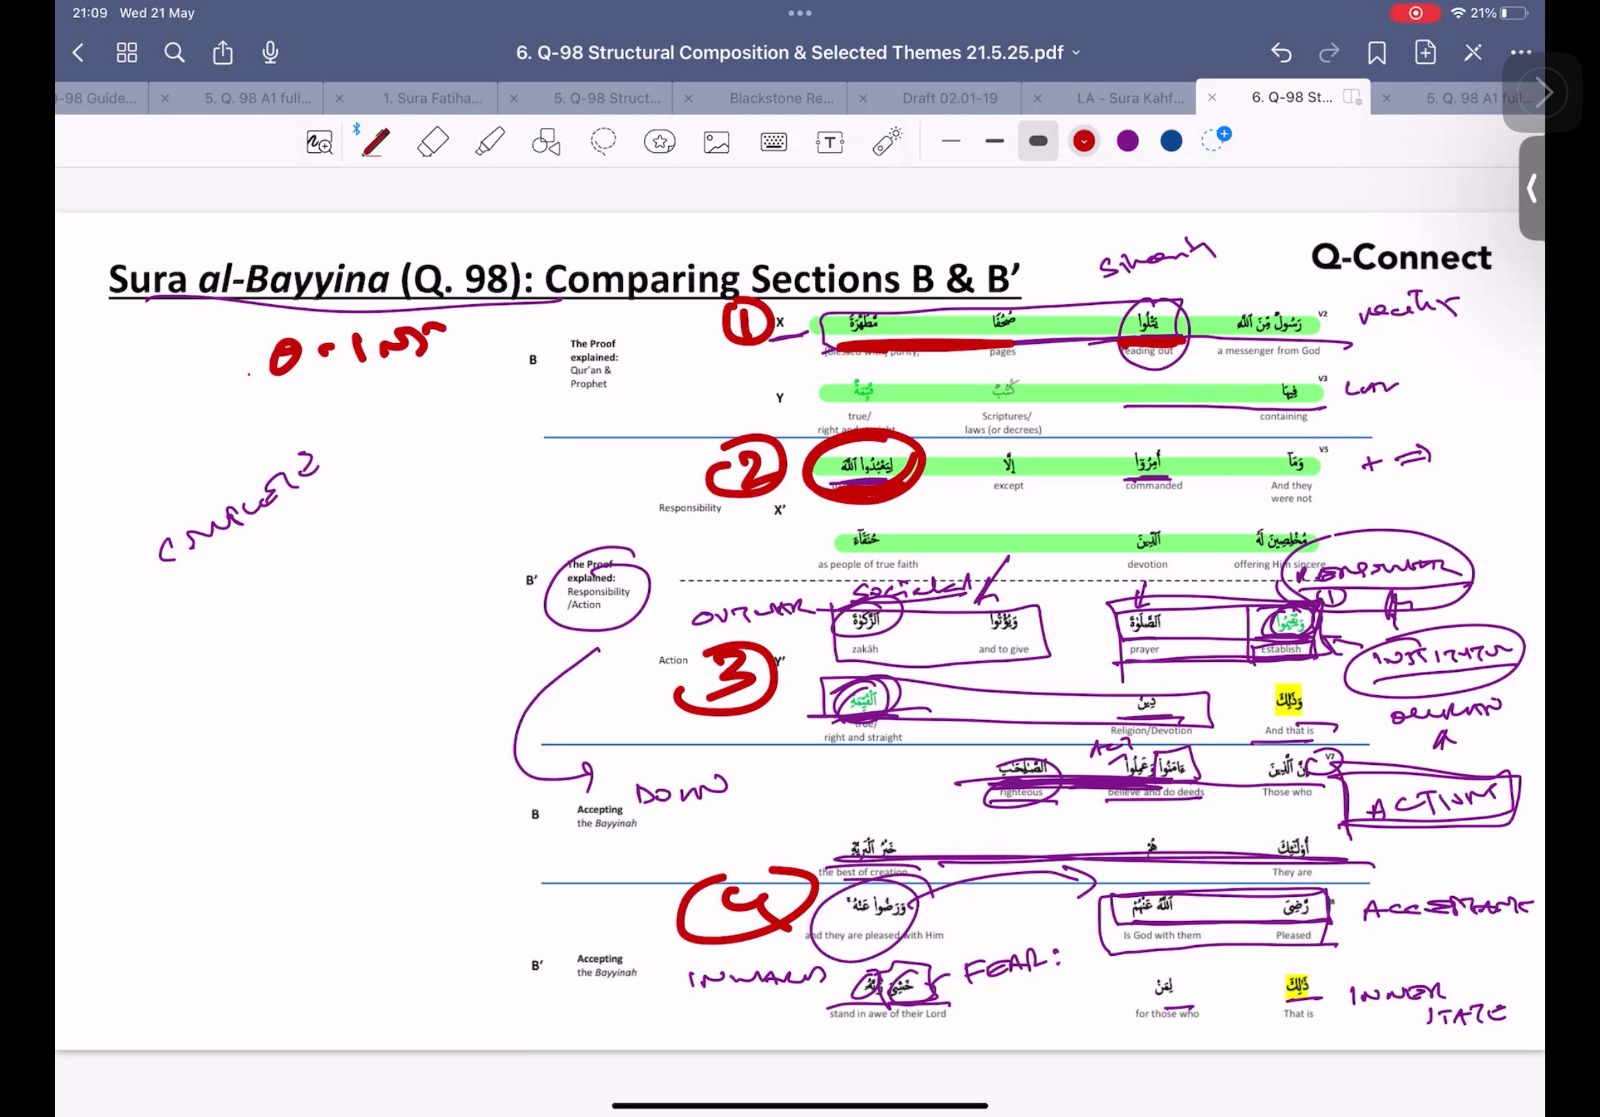Select the zoom window tool
1600x1117 pixels.
(319, 142)
